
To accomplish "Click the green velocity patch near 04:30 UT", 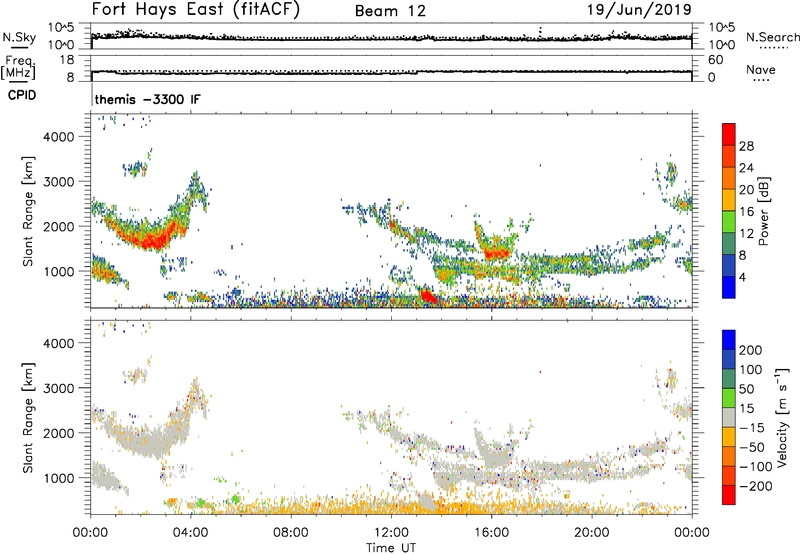I will pos(200,503).
